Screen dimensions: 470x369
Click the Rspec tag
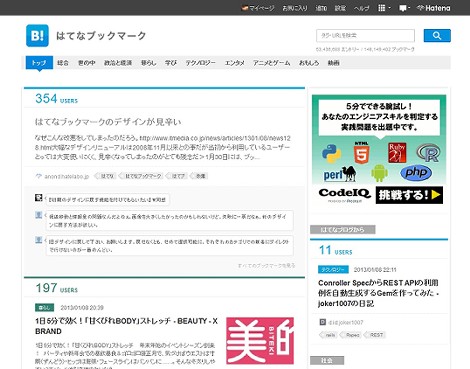[x=351, y=335]
